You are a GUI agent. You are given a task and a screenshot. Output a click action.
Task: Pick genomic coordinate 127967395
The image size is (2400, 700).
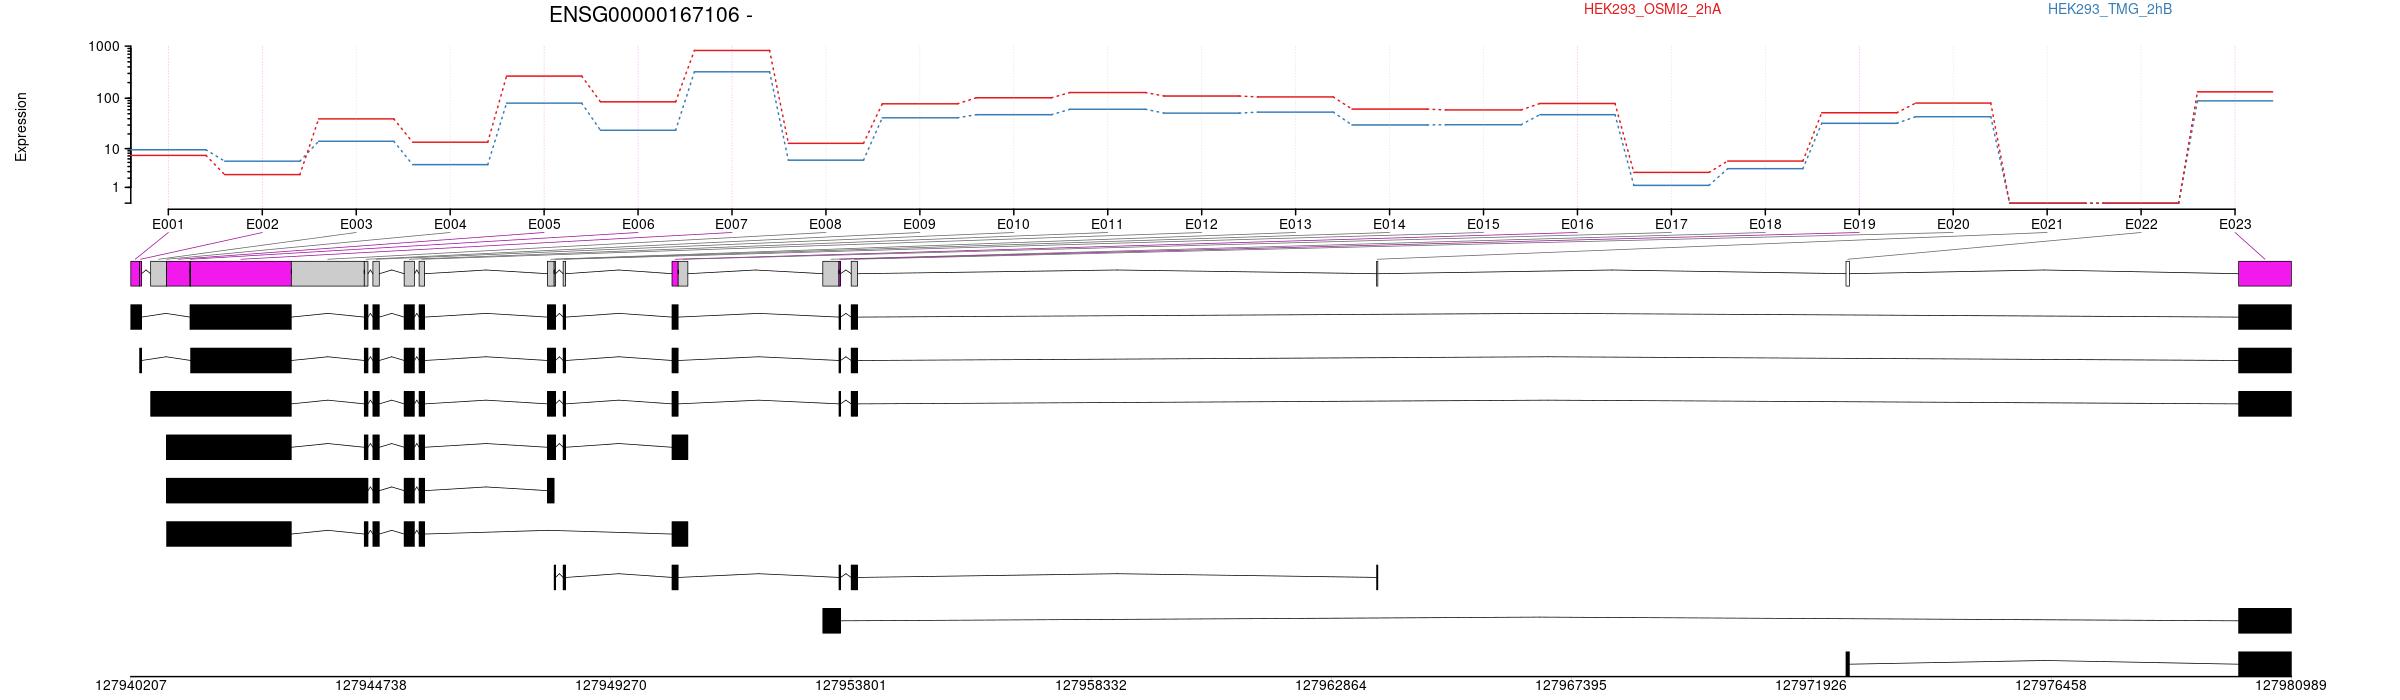coord(1571,686)
